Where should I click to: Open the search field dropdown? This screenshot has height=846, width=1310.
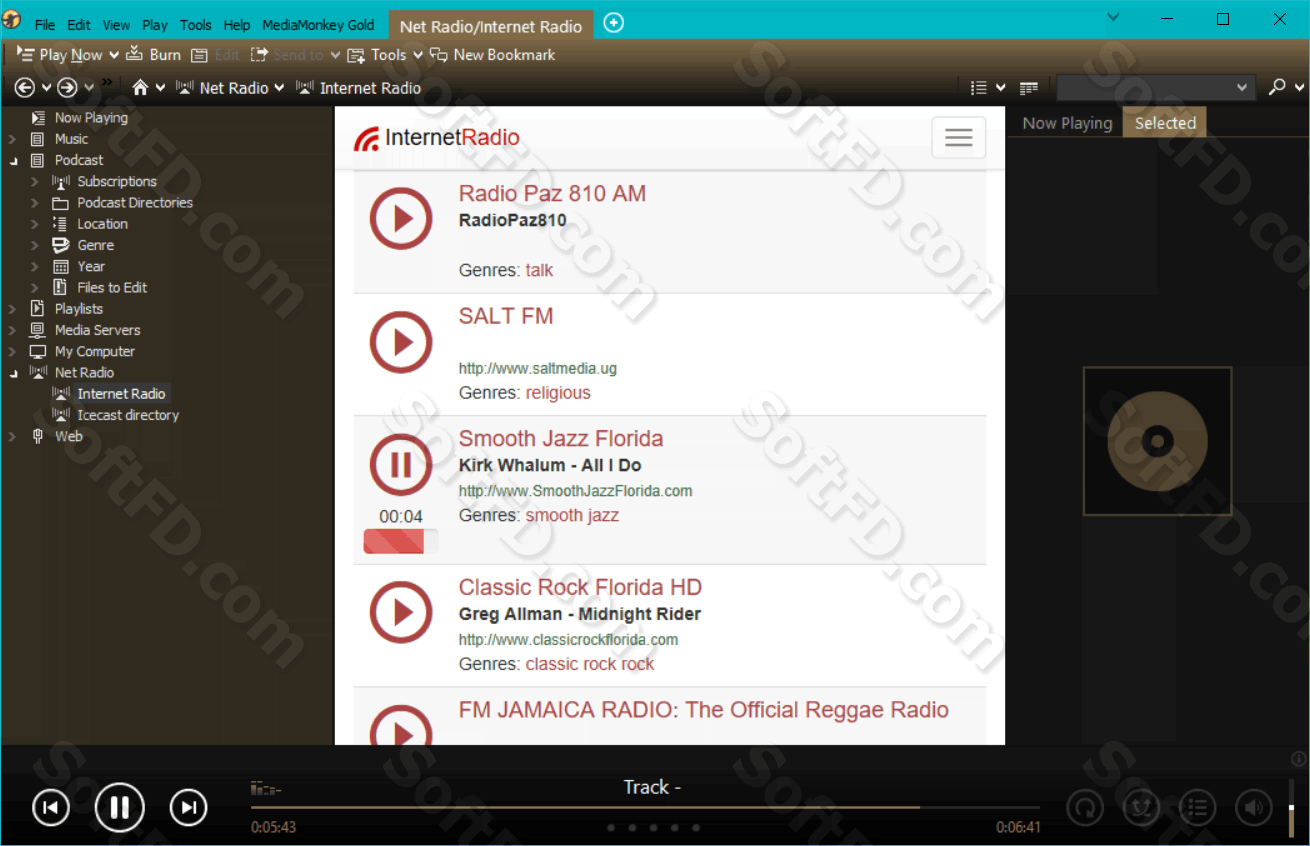pyautogui.click(x=1243, y=88)
